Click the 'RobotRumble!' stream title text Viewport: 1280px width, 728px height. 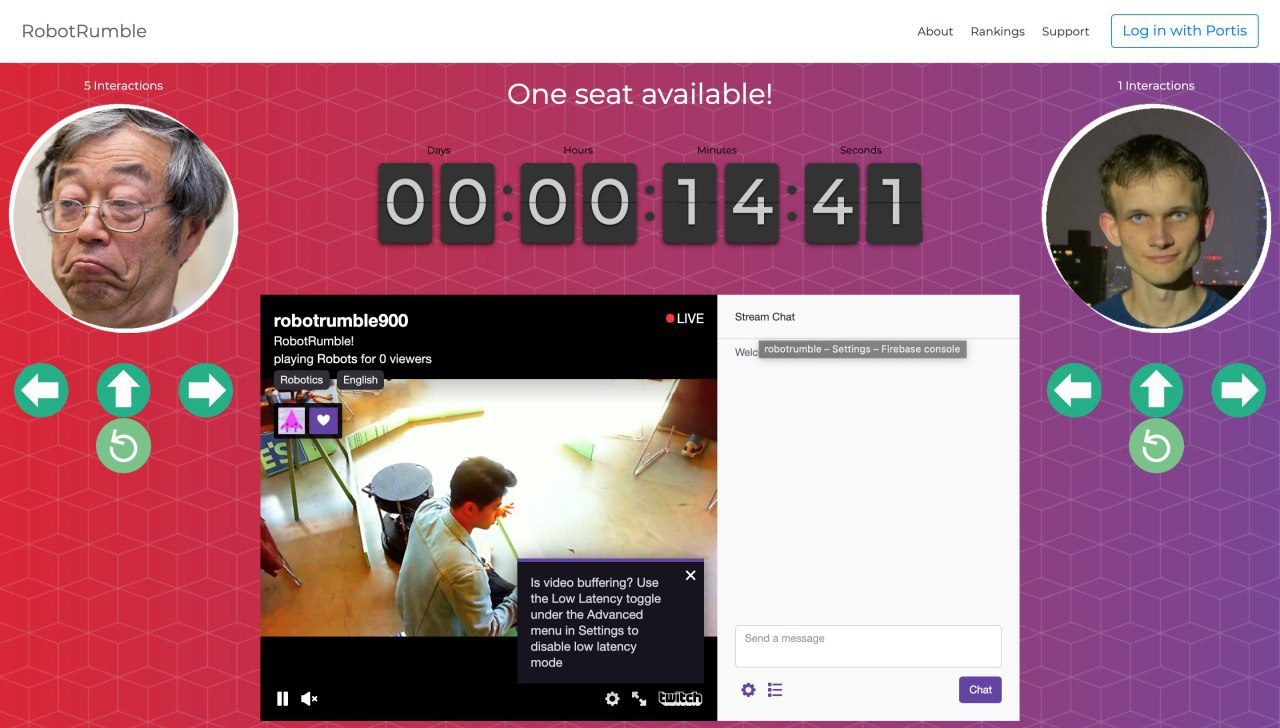[x=314, y=341]
